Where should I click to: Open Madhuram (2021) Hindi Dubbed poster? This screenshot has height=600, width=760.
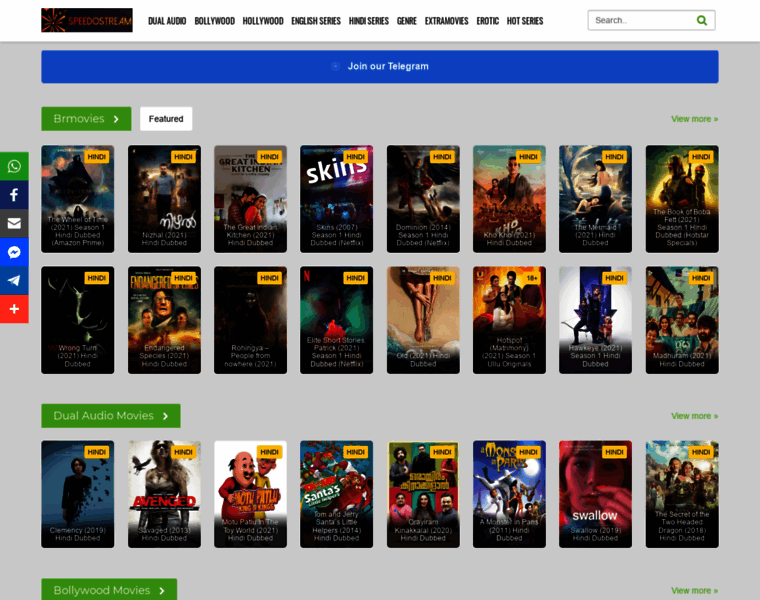pos(682,320)
